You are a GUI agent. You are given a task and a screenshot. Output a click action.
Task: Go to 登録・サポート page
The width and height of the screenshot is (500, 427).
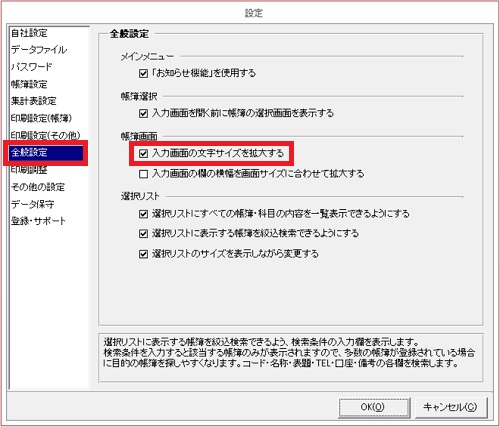(x=38, y=221)
